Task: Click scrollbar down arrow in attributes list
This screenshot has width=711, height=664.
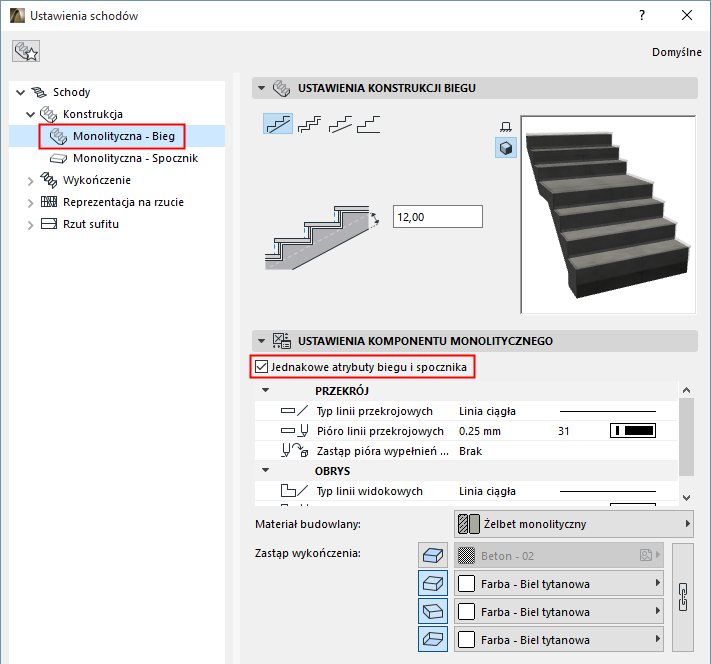Action: pos(687,498)
